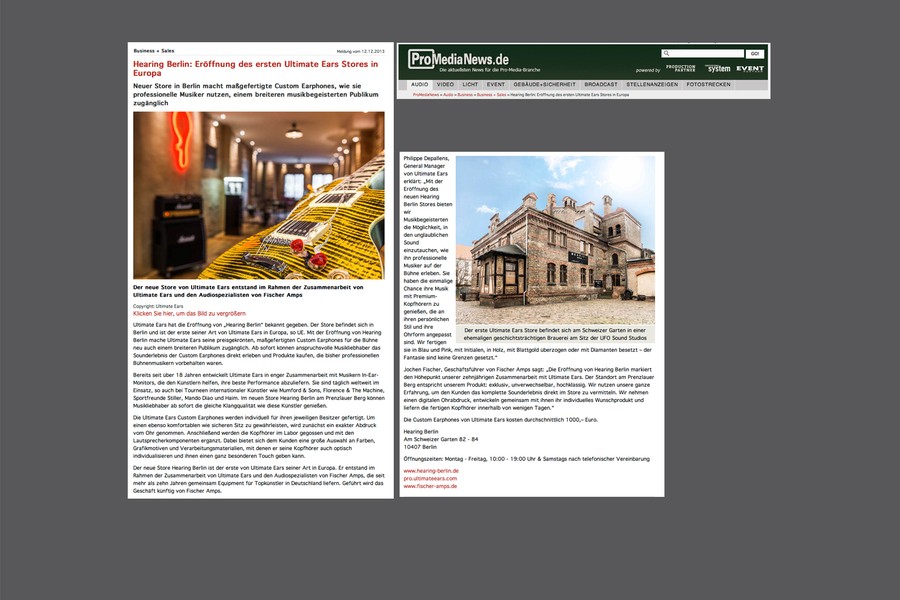Select the AUDIO navigation tab
The width and height of the screenshot is (900, 600).
pyautogui.click(x=420, y=85)
